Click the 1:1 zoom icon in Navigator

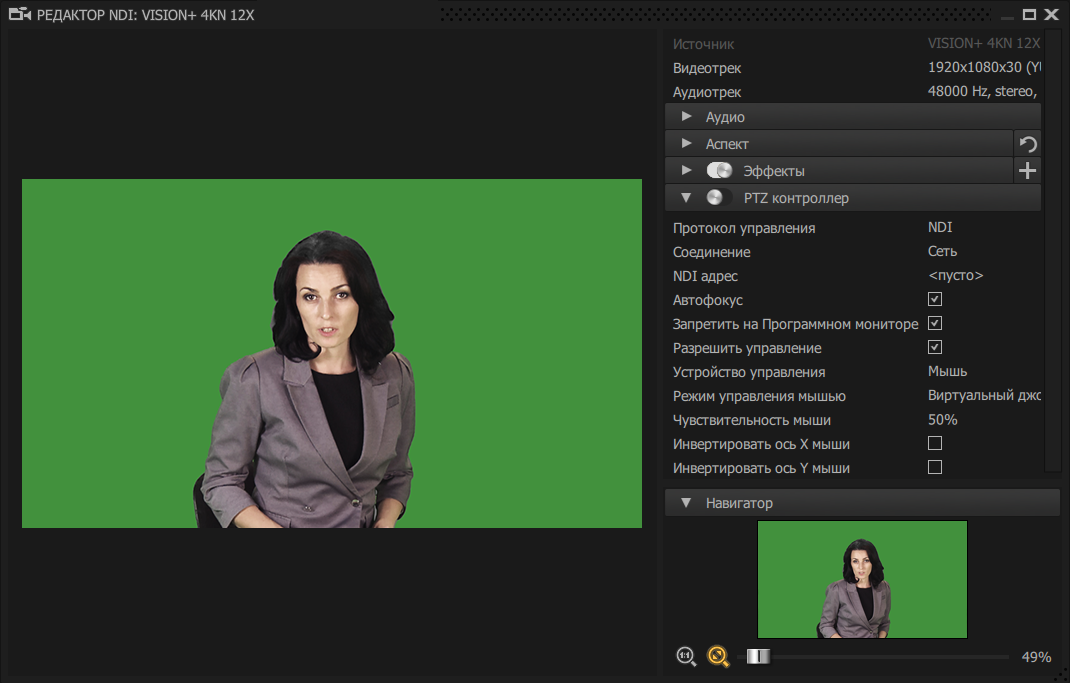686,656
